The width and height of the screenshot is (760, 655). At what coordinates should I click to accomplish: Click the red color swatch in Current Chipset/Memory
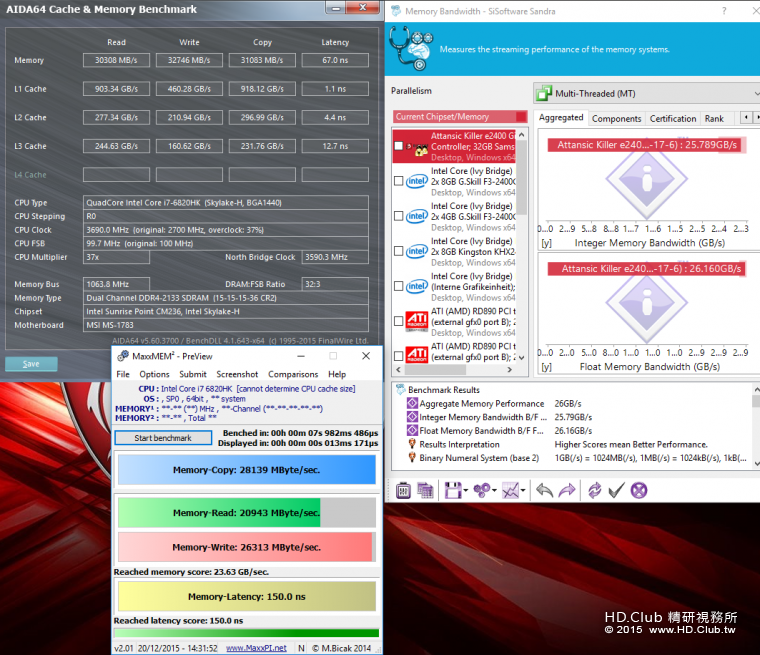pos(521,116)
